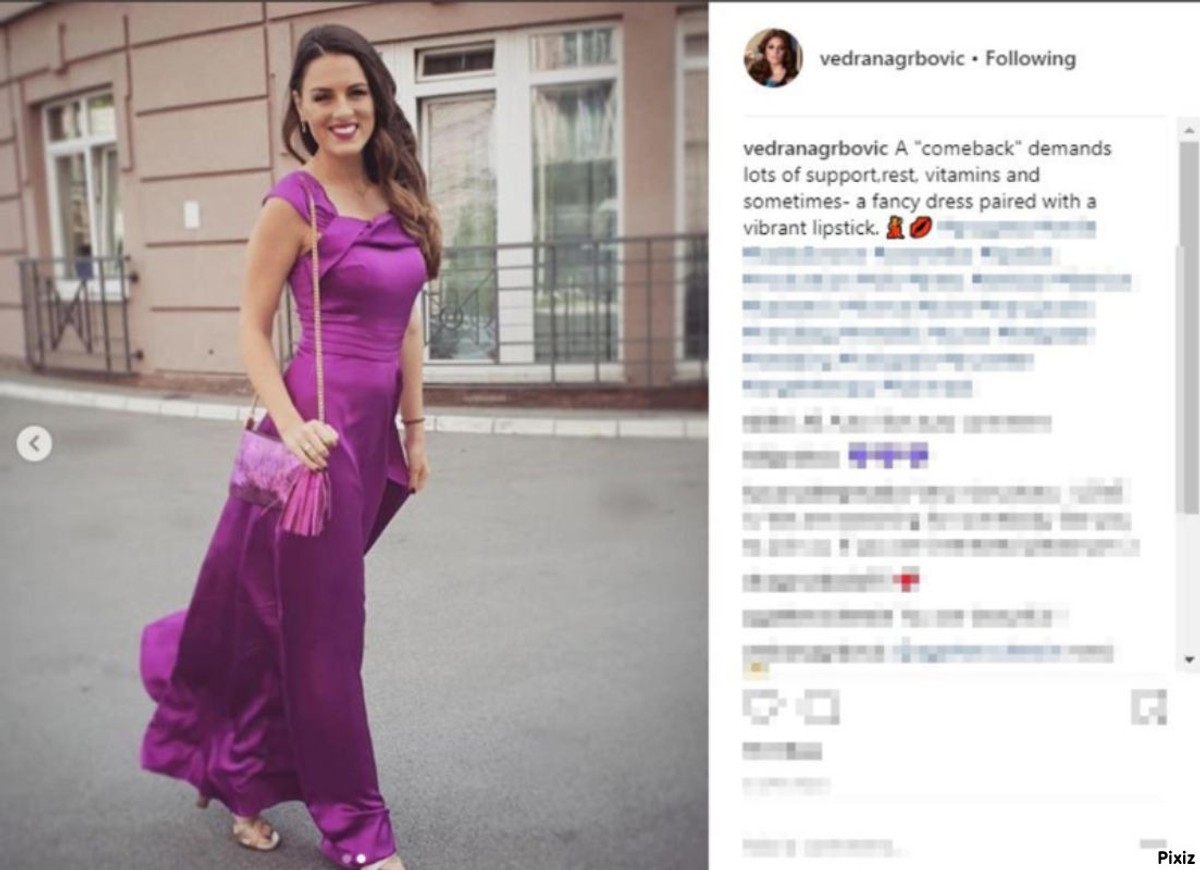Screen dimensions: 1200x870
Task: Go to the previous photo with left arrow
Action: coord(34,443)
